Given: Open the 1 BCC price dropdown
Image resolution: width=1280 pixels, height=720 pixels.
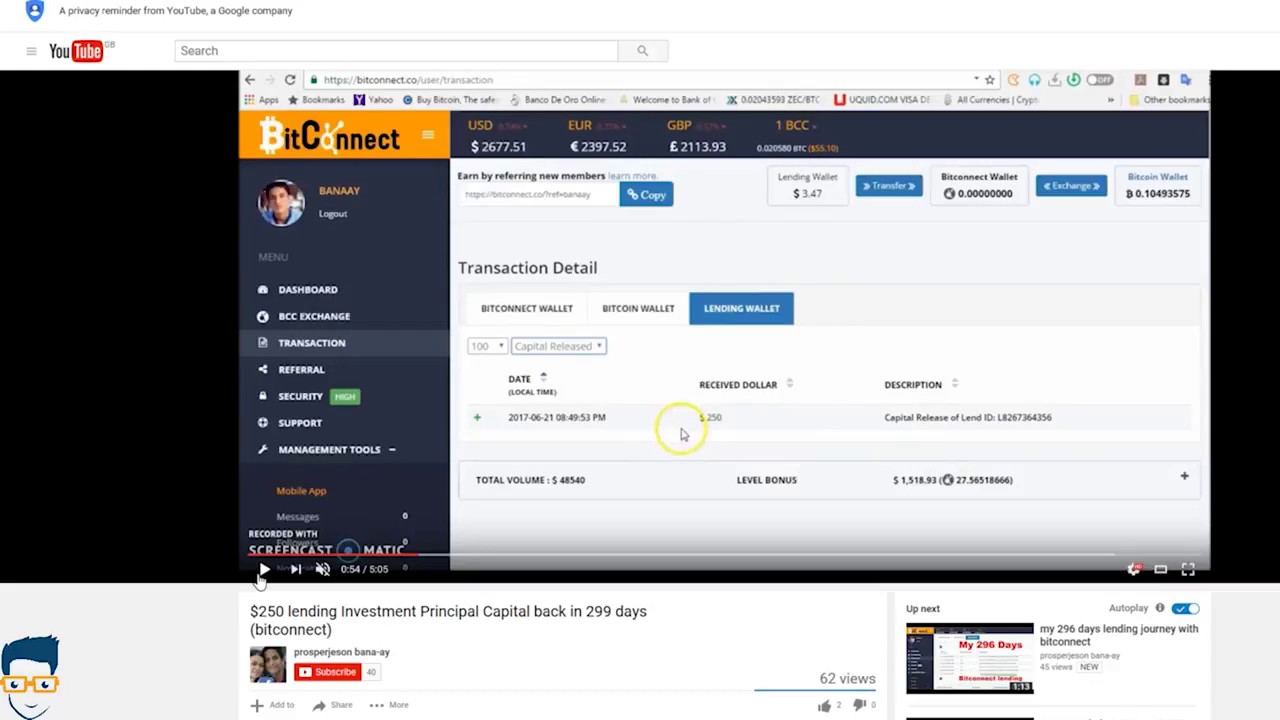Looking at the screenshot, I should pos(796,126).
